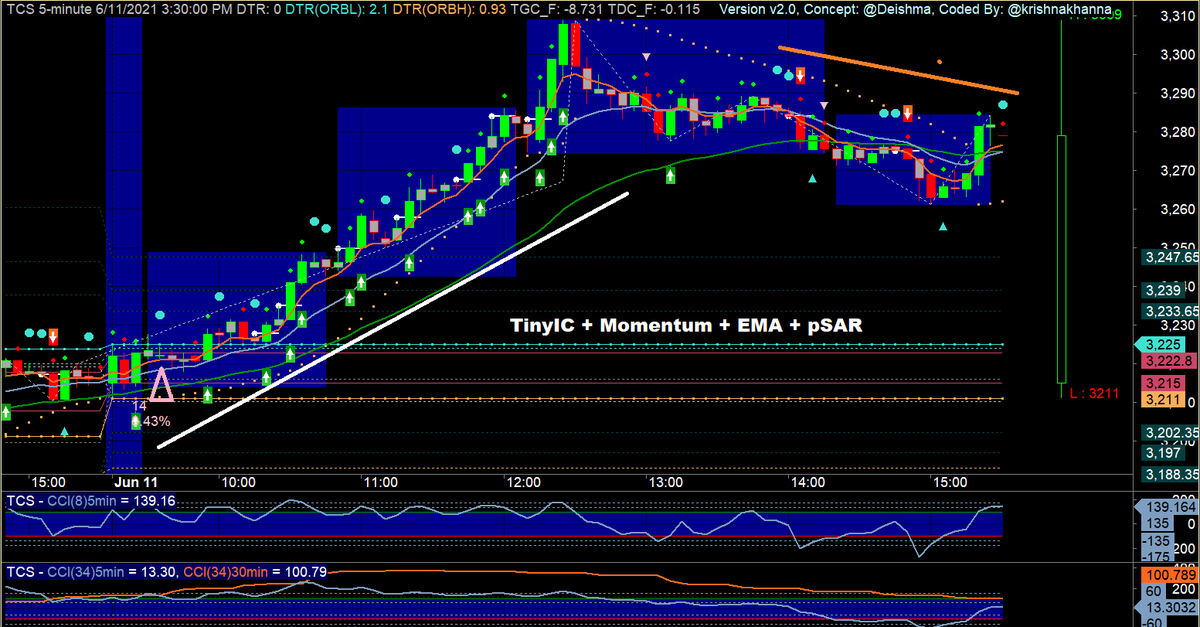Click the 3,215 price level tag
Screen dimensions: 1200x627
click(x=1163, y=384)
